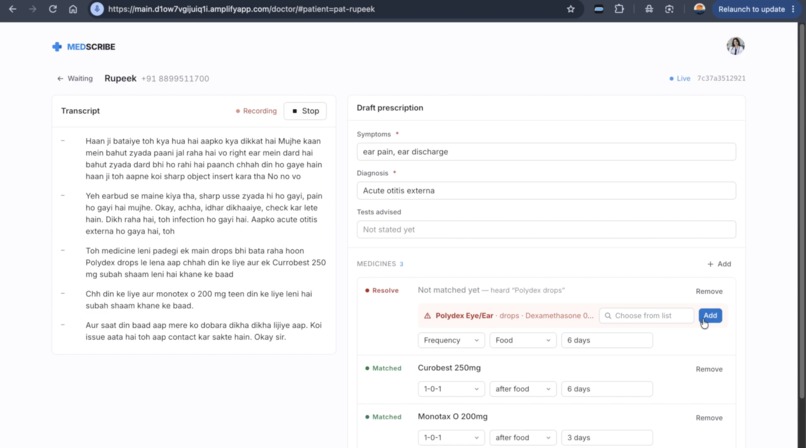Edit the 3 days duration for Monotax O
Screen dimensions: 806x448
pyautogui.click(x=607, y=438)
